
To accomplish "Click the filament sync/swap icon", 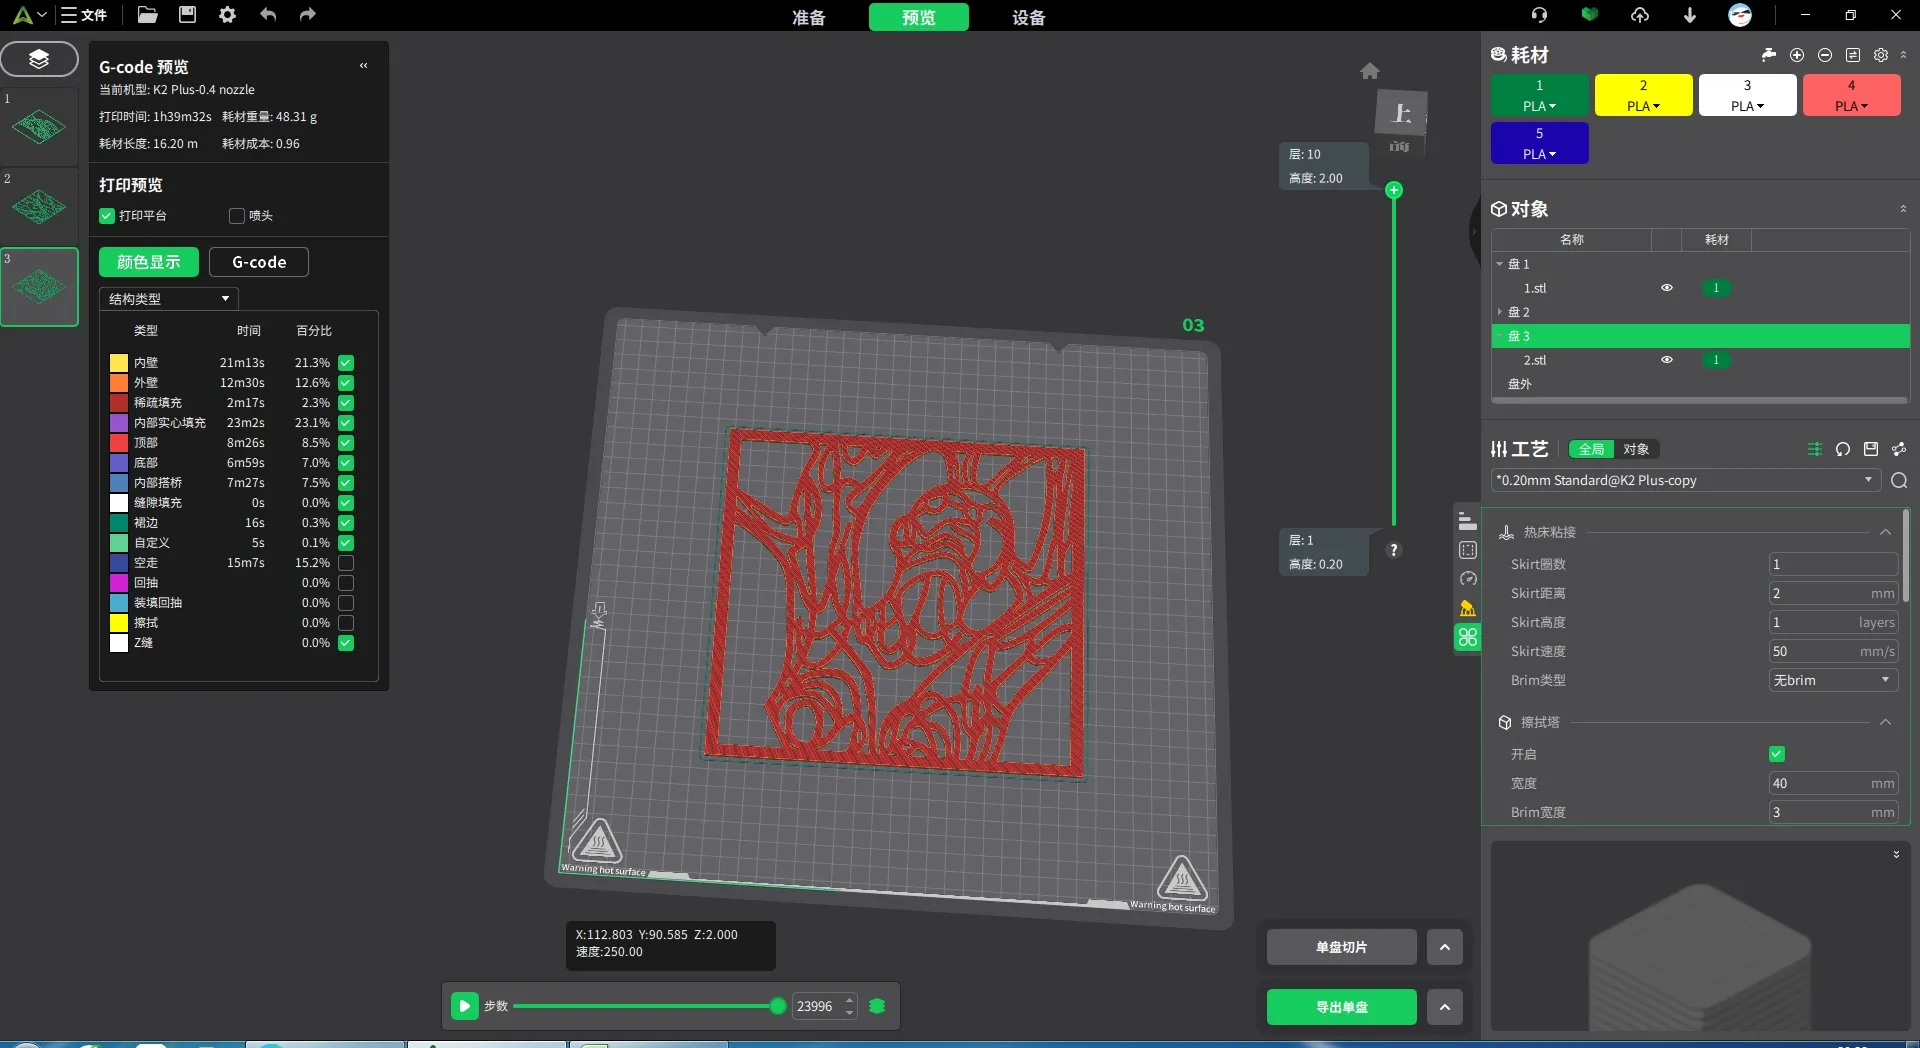I will (x=1853, y=55).
